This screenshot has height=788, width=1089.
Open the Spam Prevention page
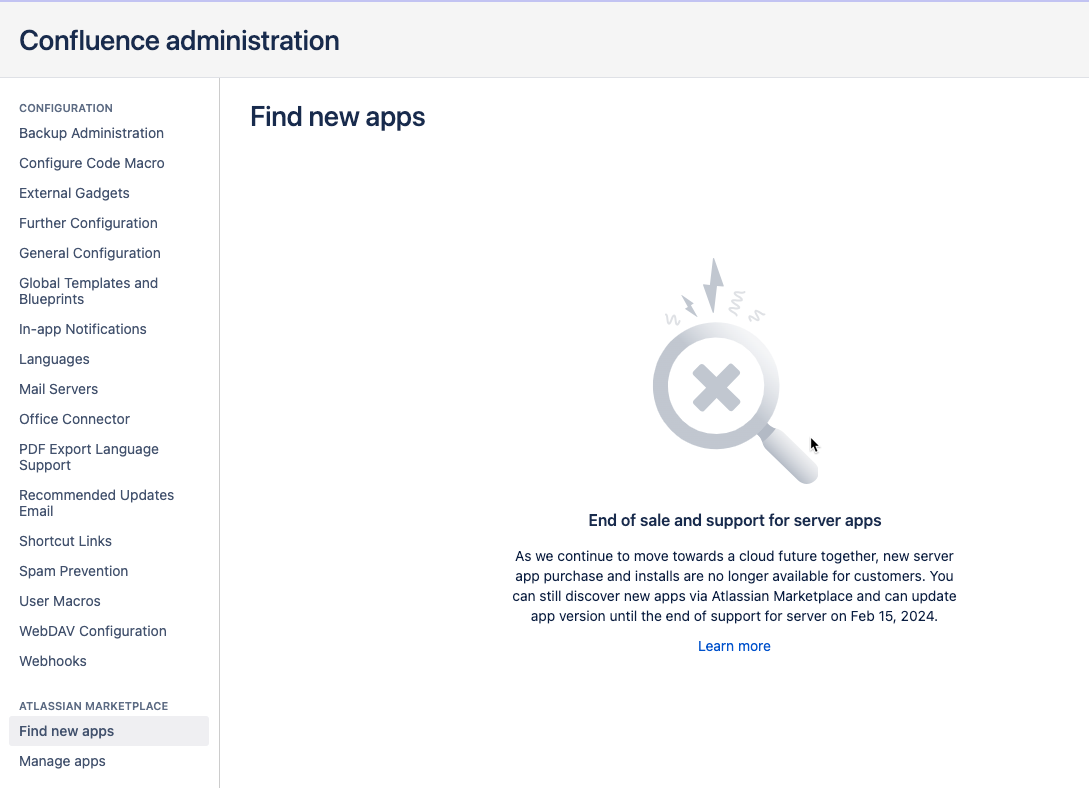[73, 571]
